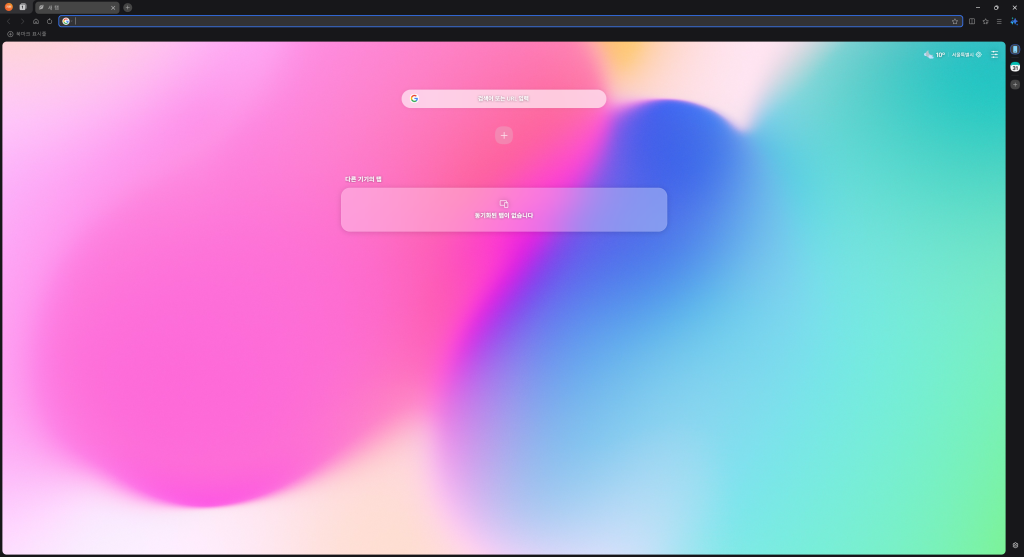The image size is (1024, 557).
Task: Click the profile avatar icon in title bar
Action: [9, 7]
